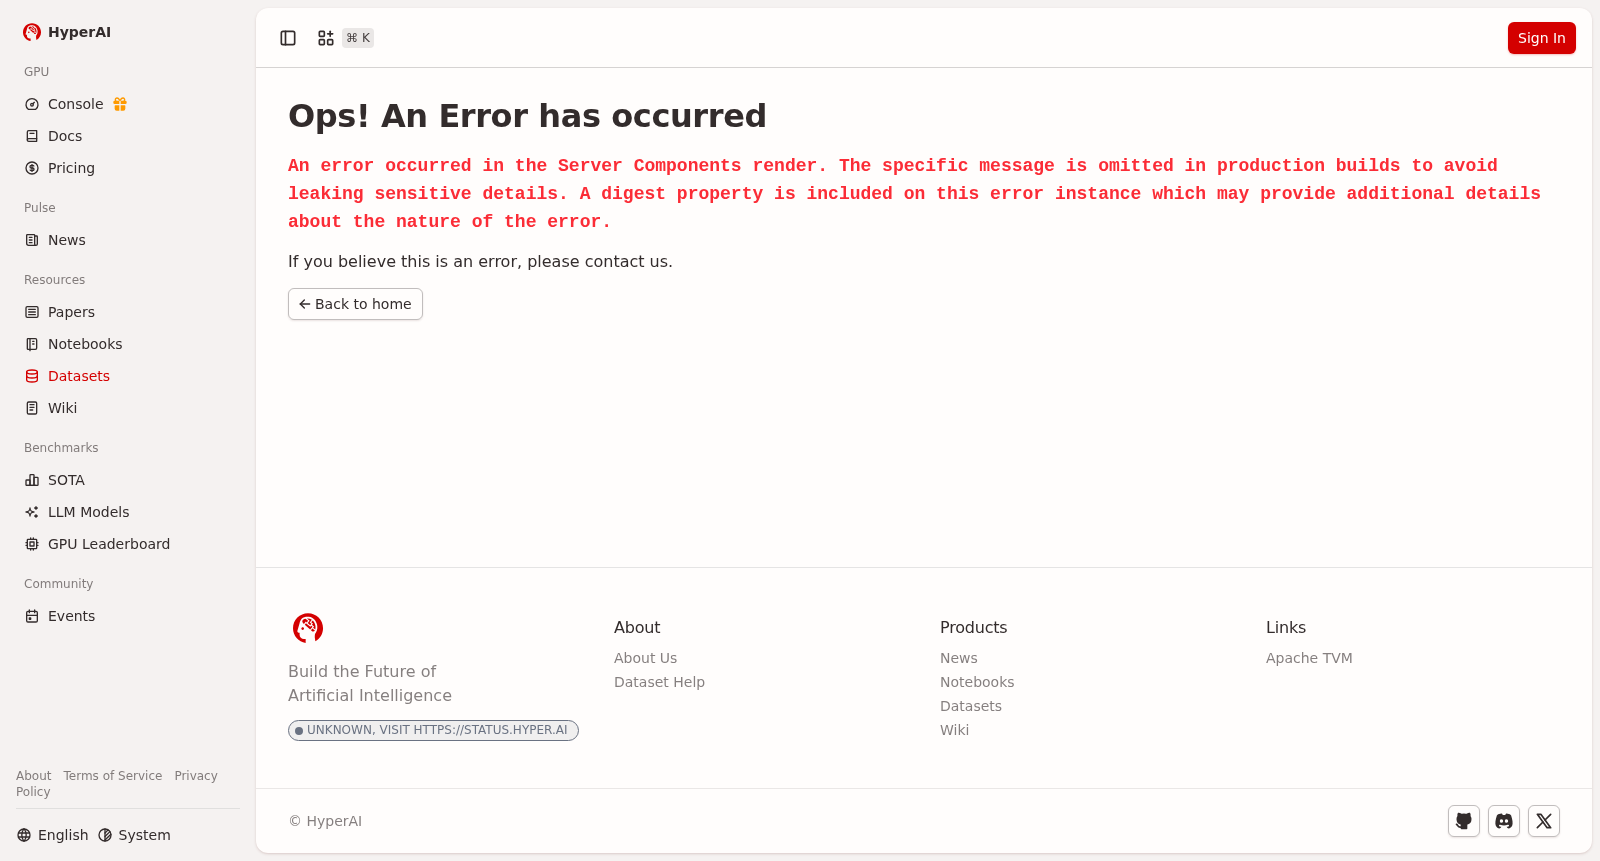Open Dataset Help footer link
Image resolution: width=1600 pixels, height=861 pixels.
tap(659, 682)
